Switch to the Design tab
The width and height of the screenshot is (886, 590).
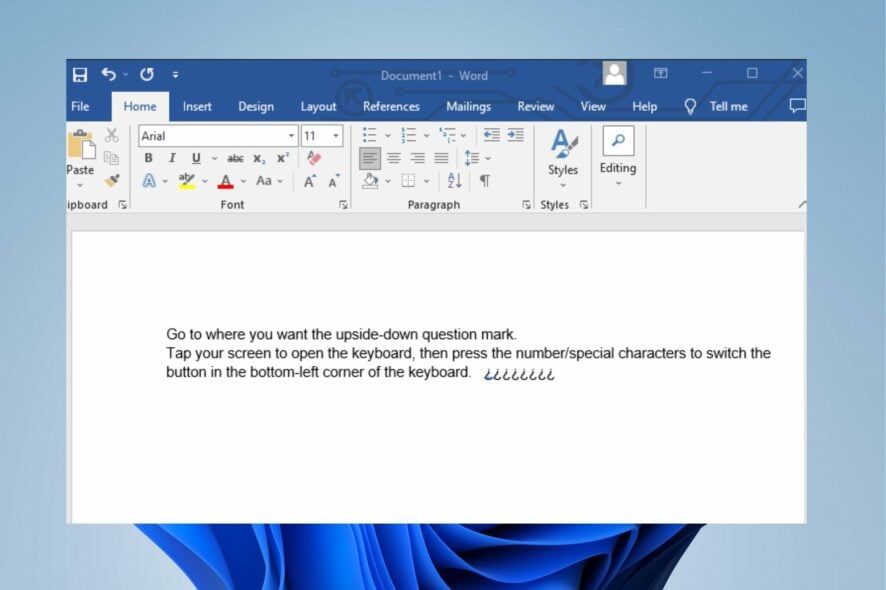pyautogui.click(x=256, y=106)
